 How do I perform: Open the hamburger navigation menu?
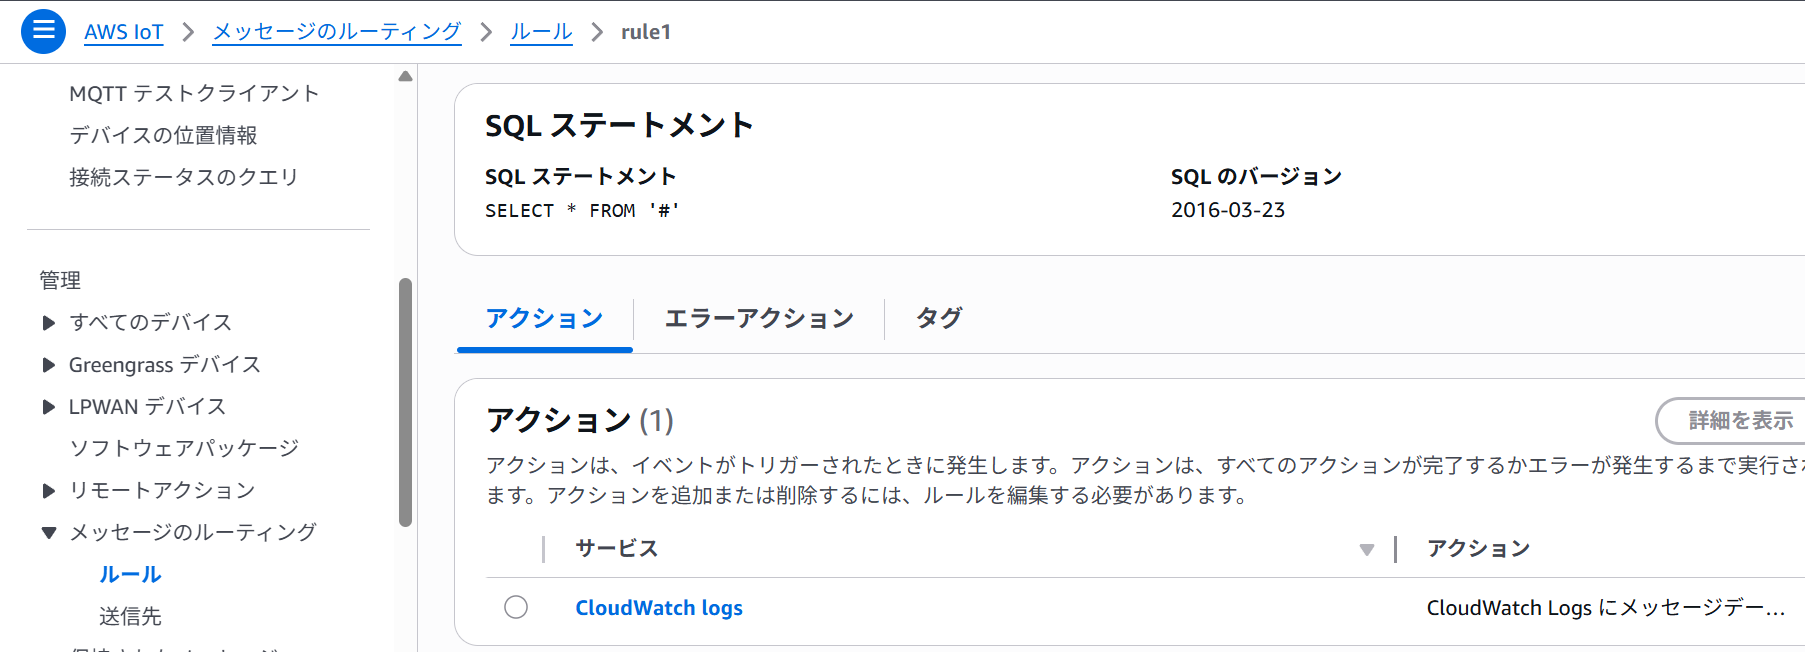point(43,31)
